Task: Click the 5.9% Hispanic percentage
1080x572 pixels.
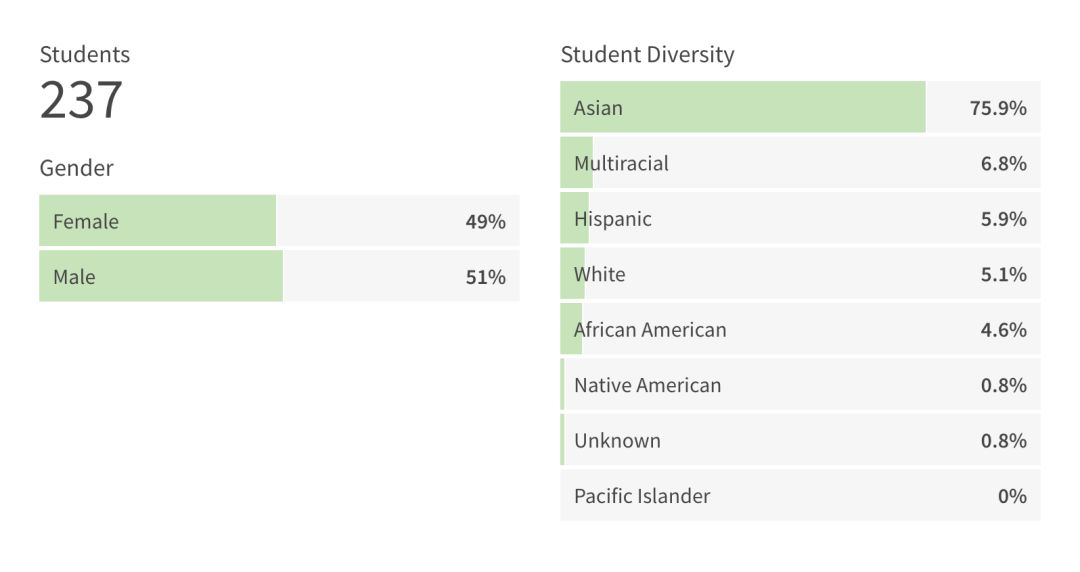Action: pyautogui.click(x=1003, y=219)
